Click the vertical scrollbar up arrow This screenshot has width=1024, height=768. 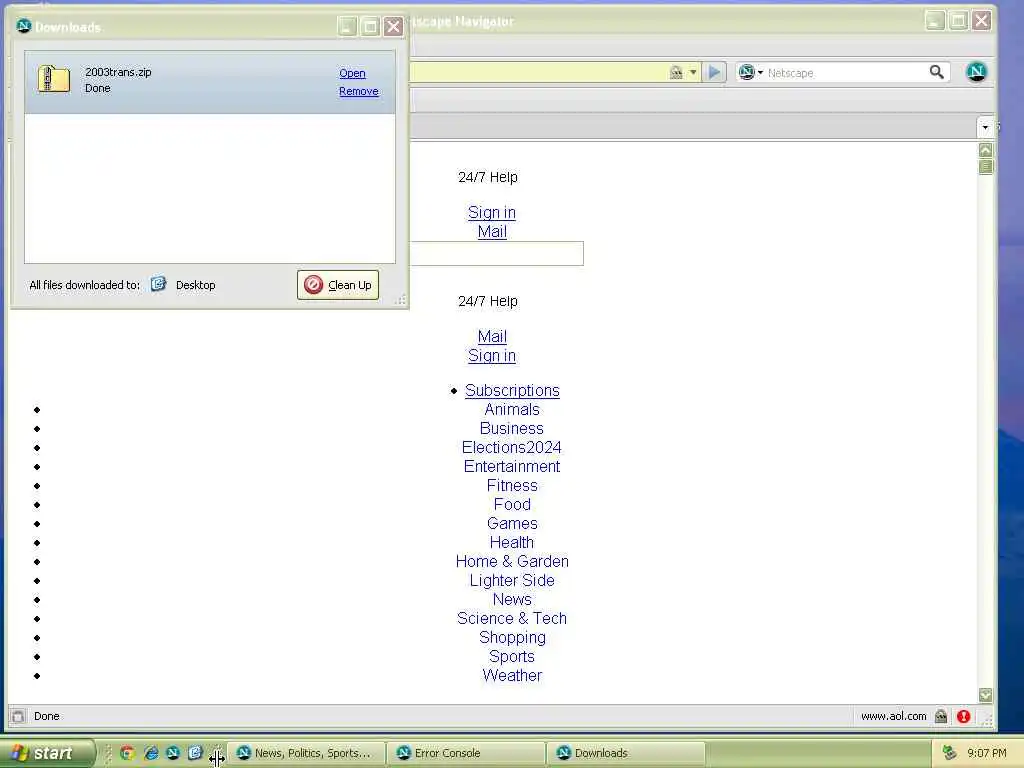[x=985, y=150]
